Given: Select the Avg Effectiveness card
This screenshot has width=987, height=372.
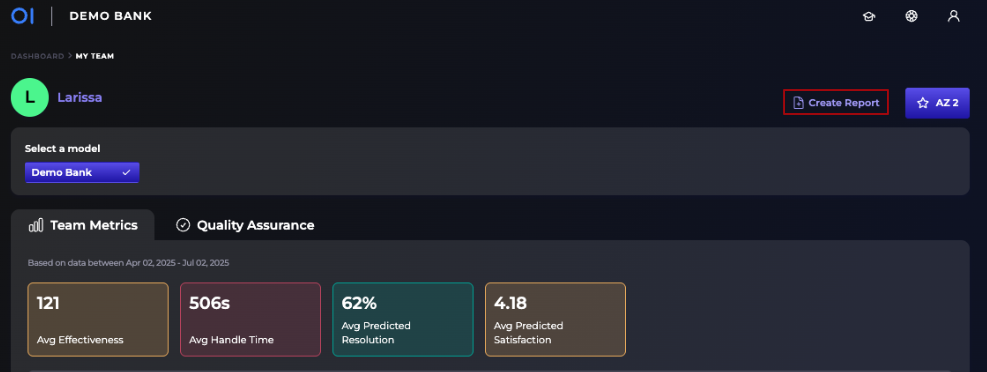Looking at the screenshot, I should coord(98,320).
